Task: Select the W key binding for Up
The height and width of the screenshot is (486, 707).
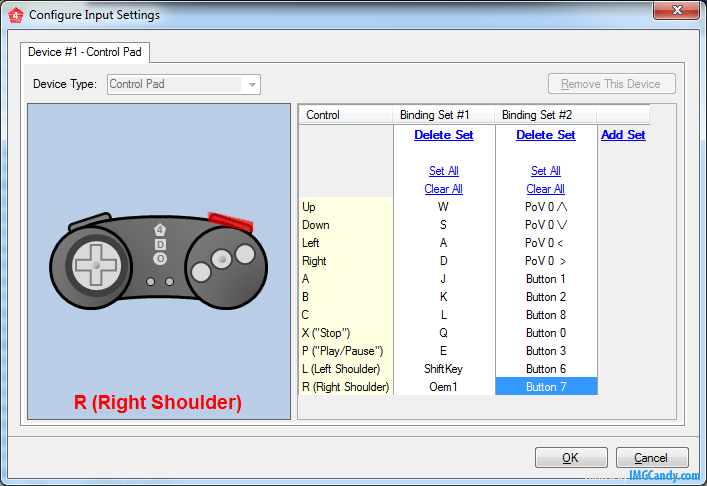Action: pyautogui.click(x=444, y=207)
